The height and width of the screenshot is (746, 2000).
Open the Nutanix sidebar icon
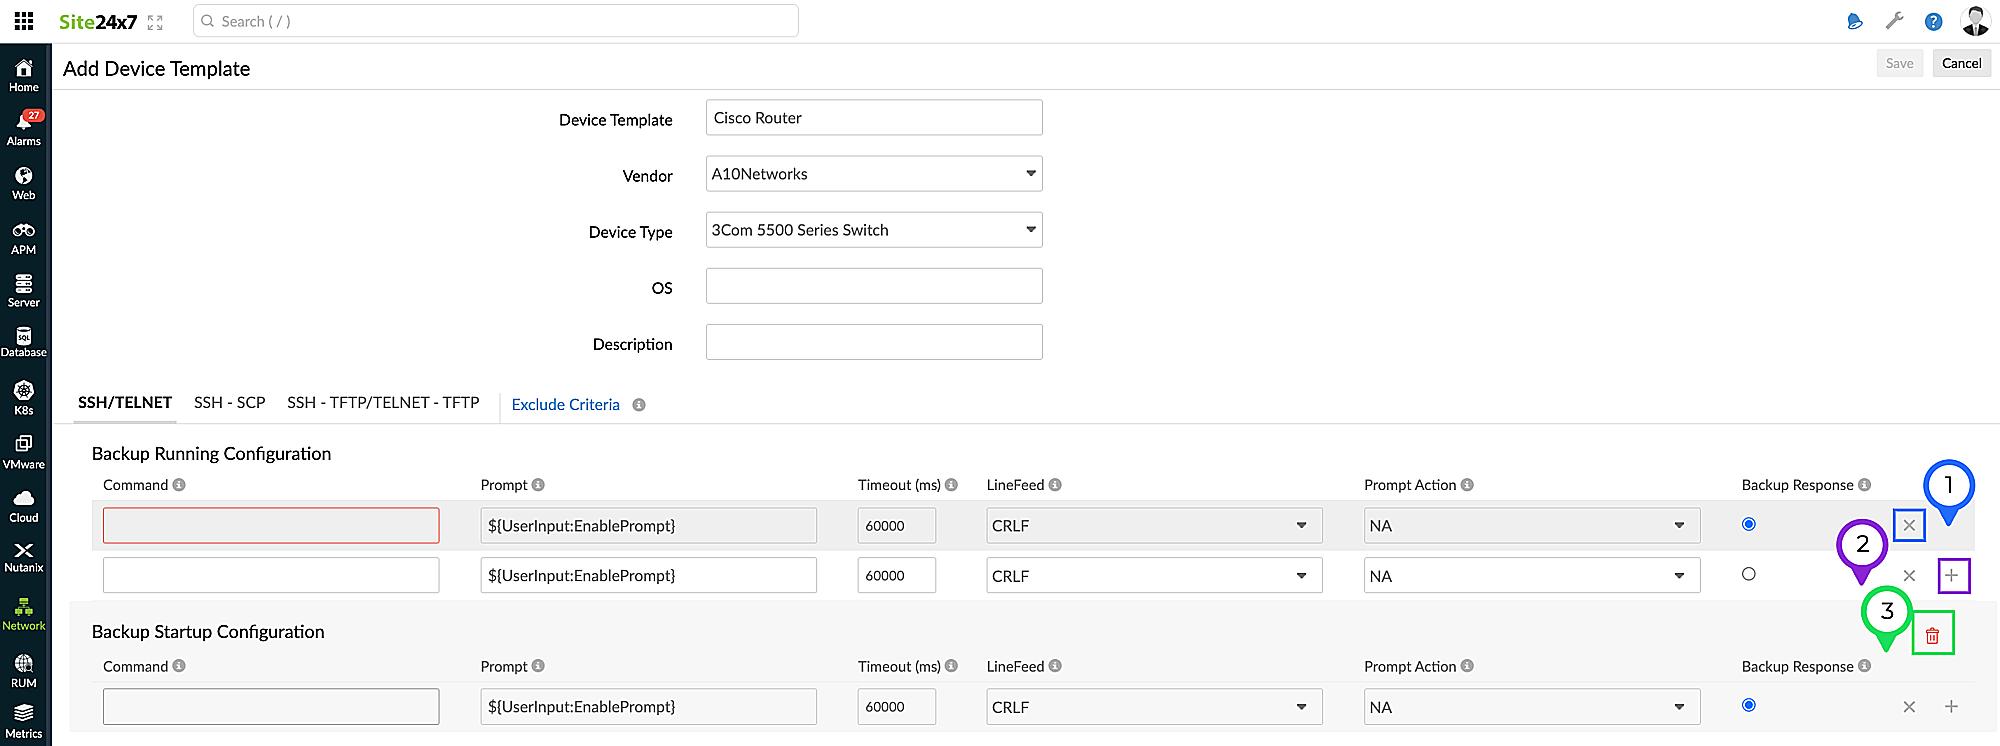point(24,556)
